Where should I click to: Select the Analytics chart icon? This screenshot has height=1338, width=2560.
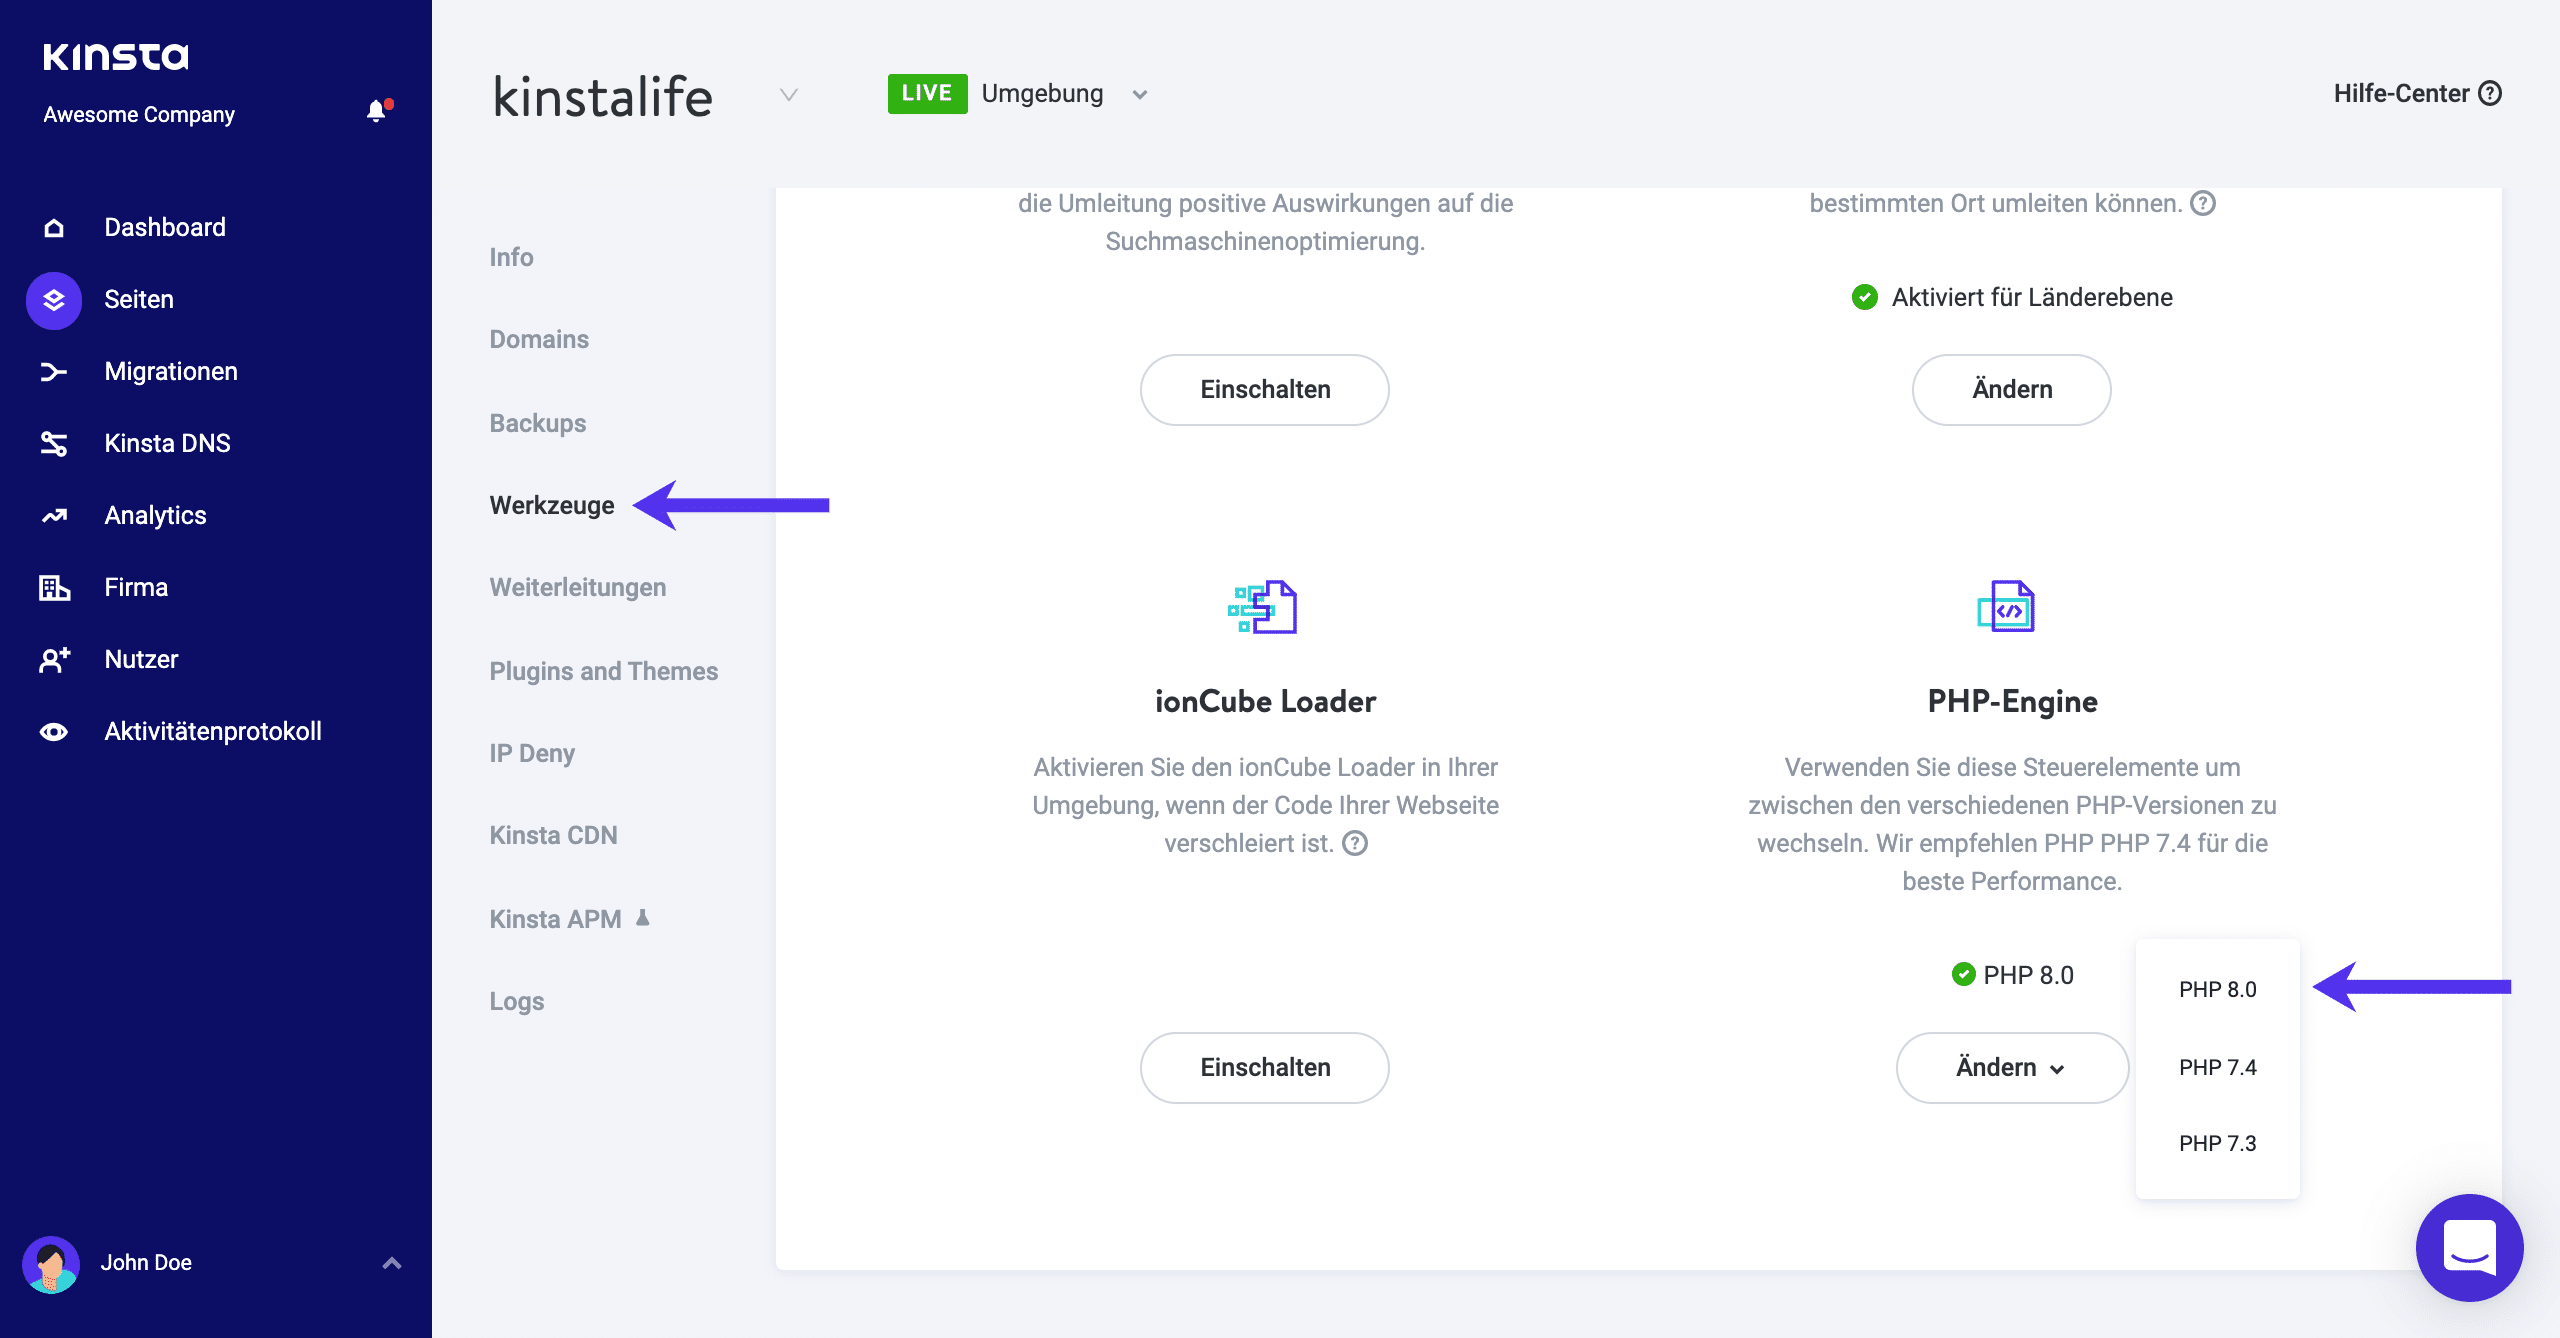(x=52, y=515)
